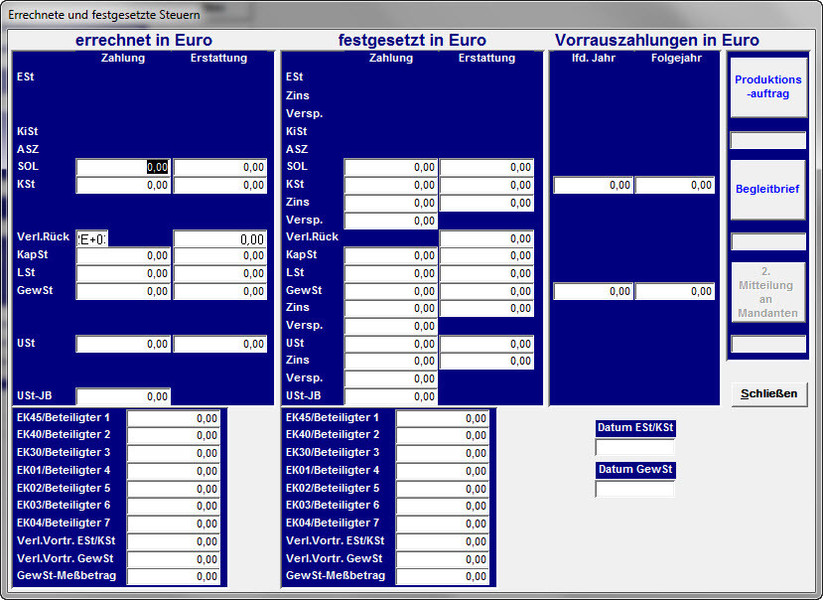
Task: Click the festgesetzt USt-JB Zahlung field
Action: (x=391, y=397)
